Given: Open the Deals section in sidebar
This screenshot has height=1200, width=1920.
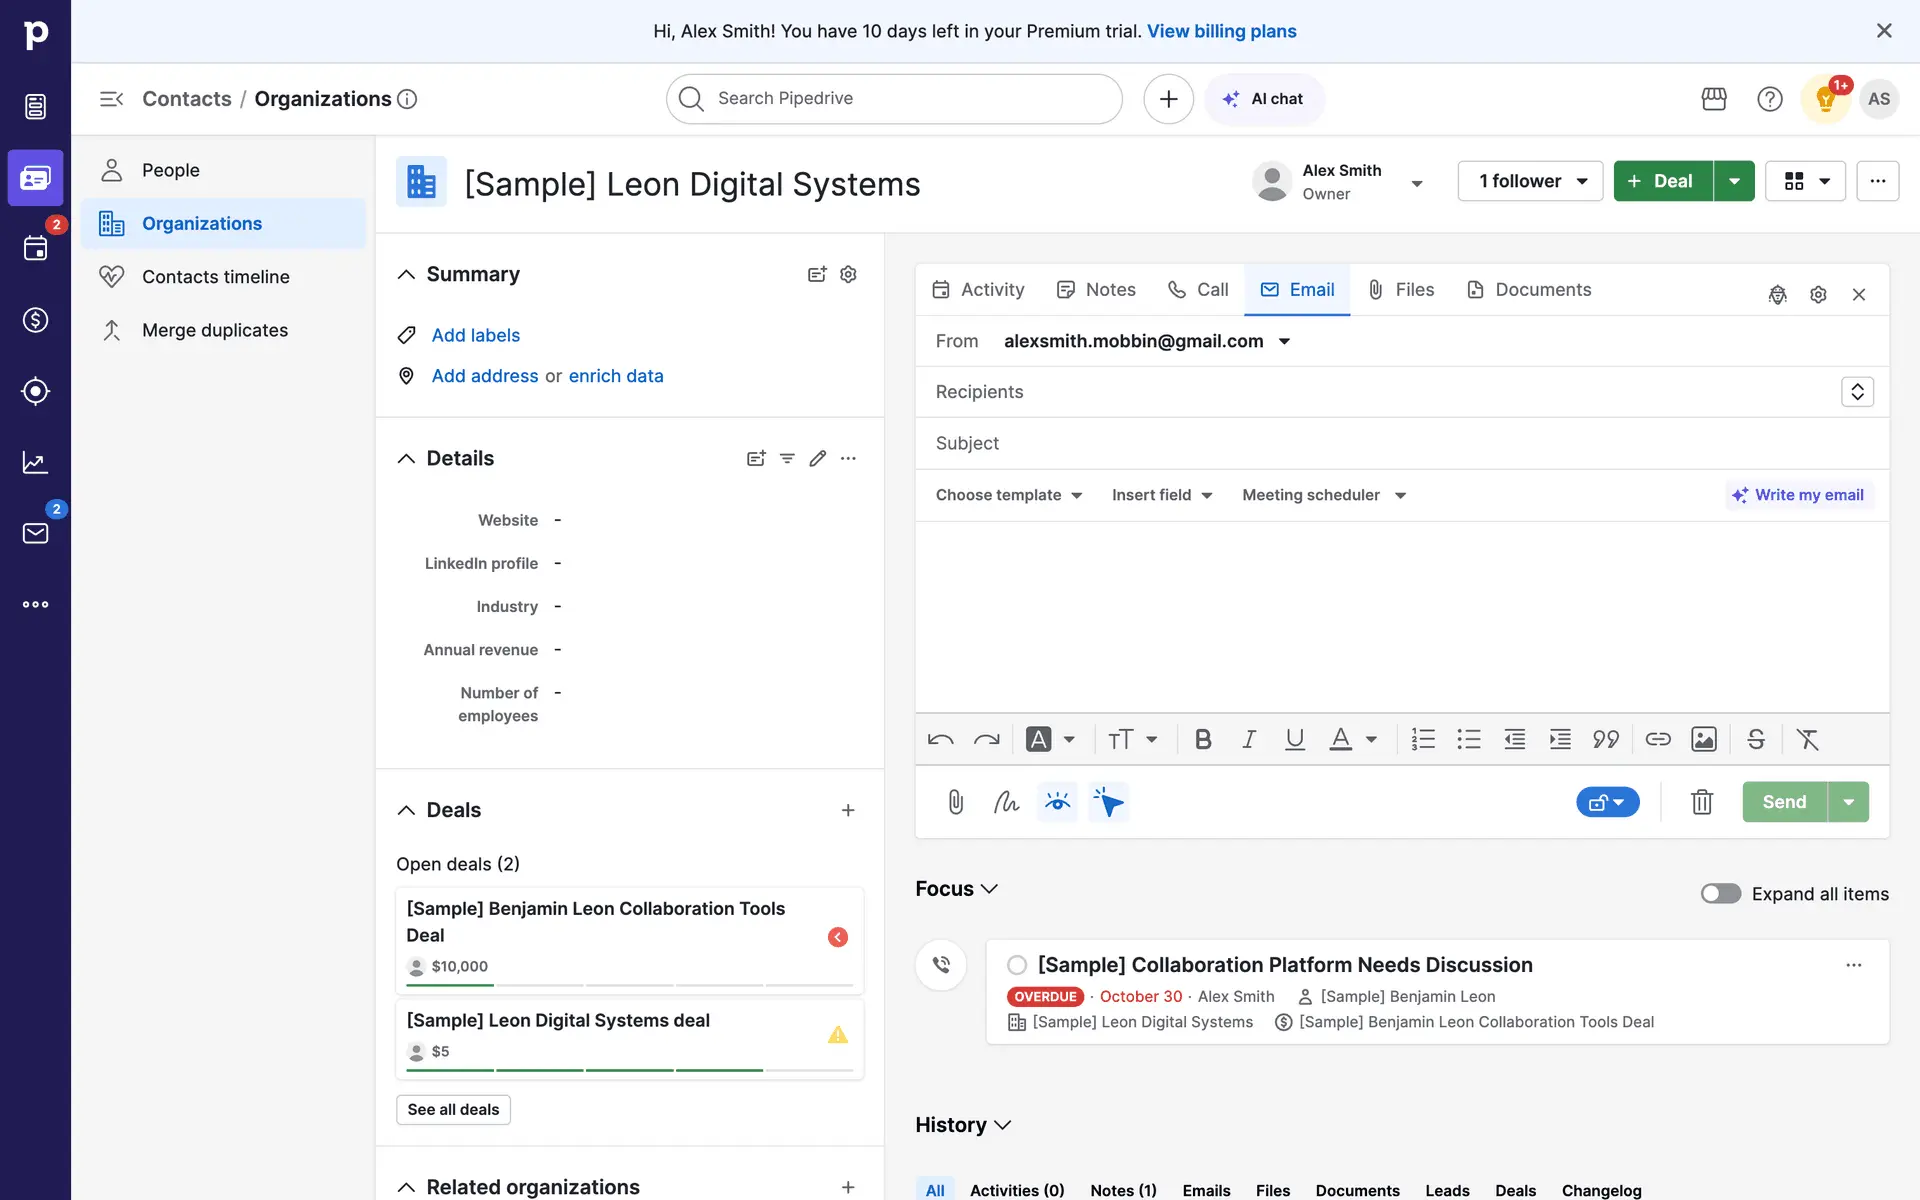Looking at the screenshot, I should [x=35, y=320].
